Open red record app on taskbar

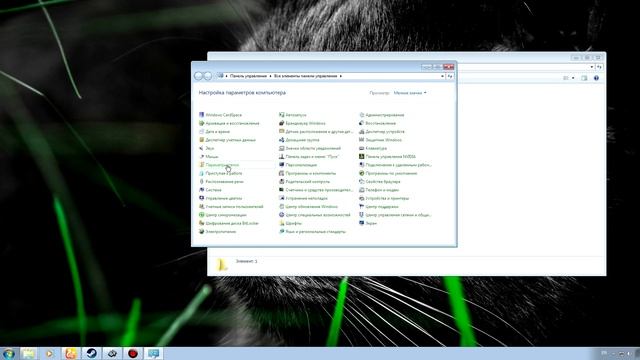point(133,353)
